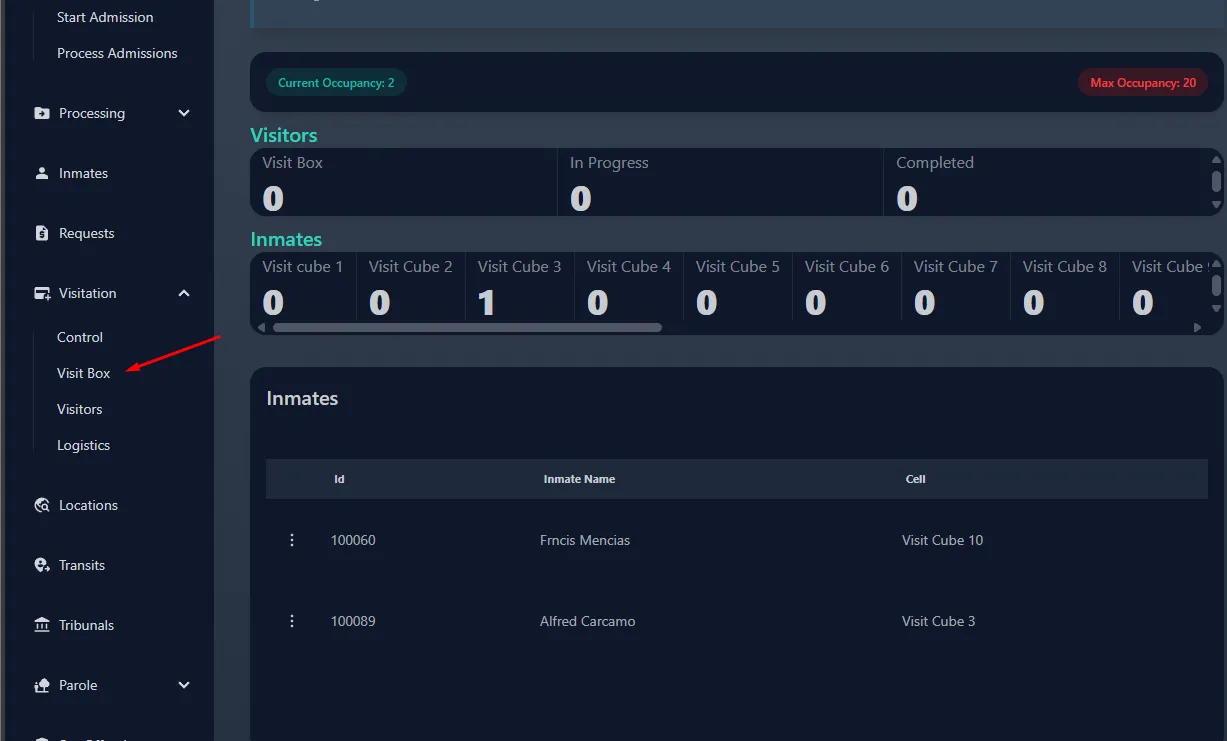Open Visit Box under Visitation
The height and width of the screenshot is (741, 1227).
[x=84, y=373]
